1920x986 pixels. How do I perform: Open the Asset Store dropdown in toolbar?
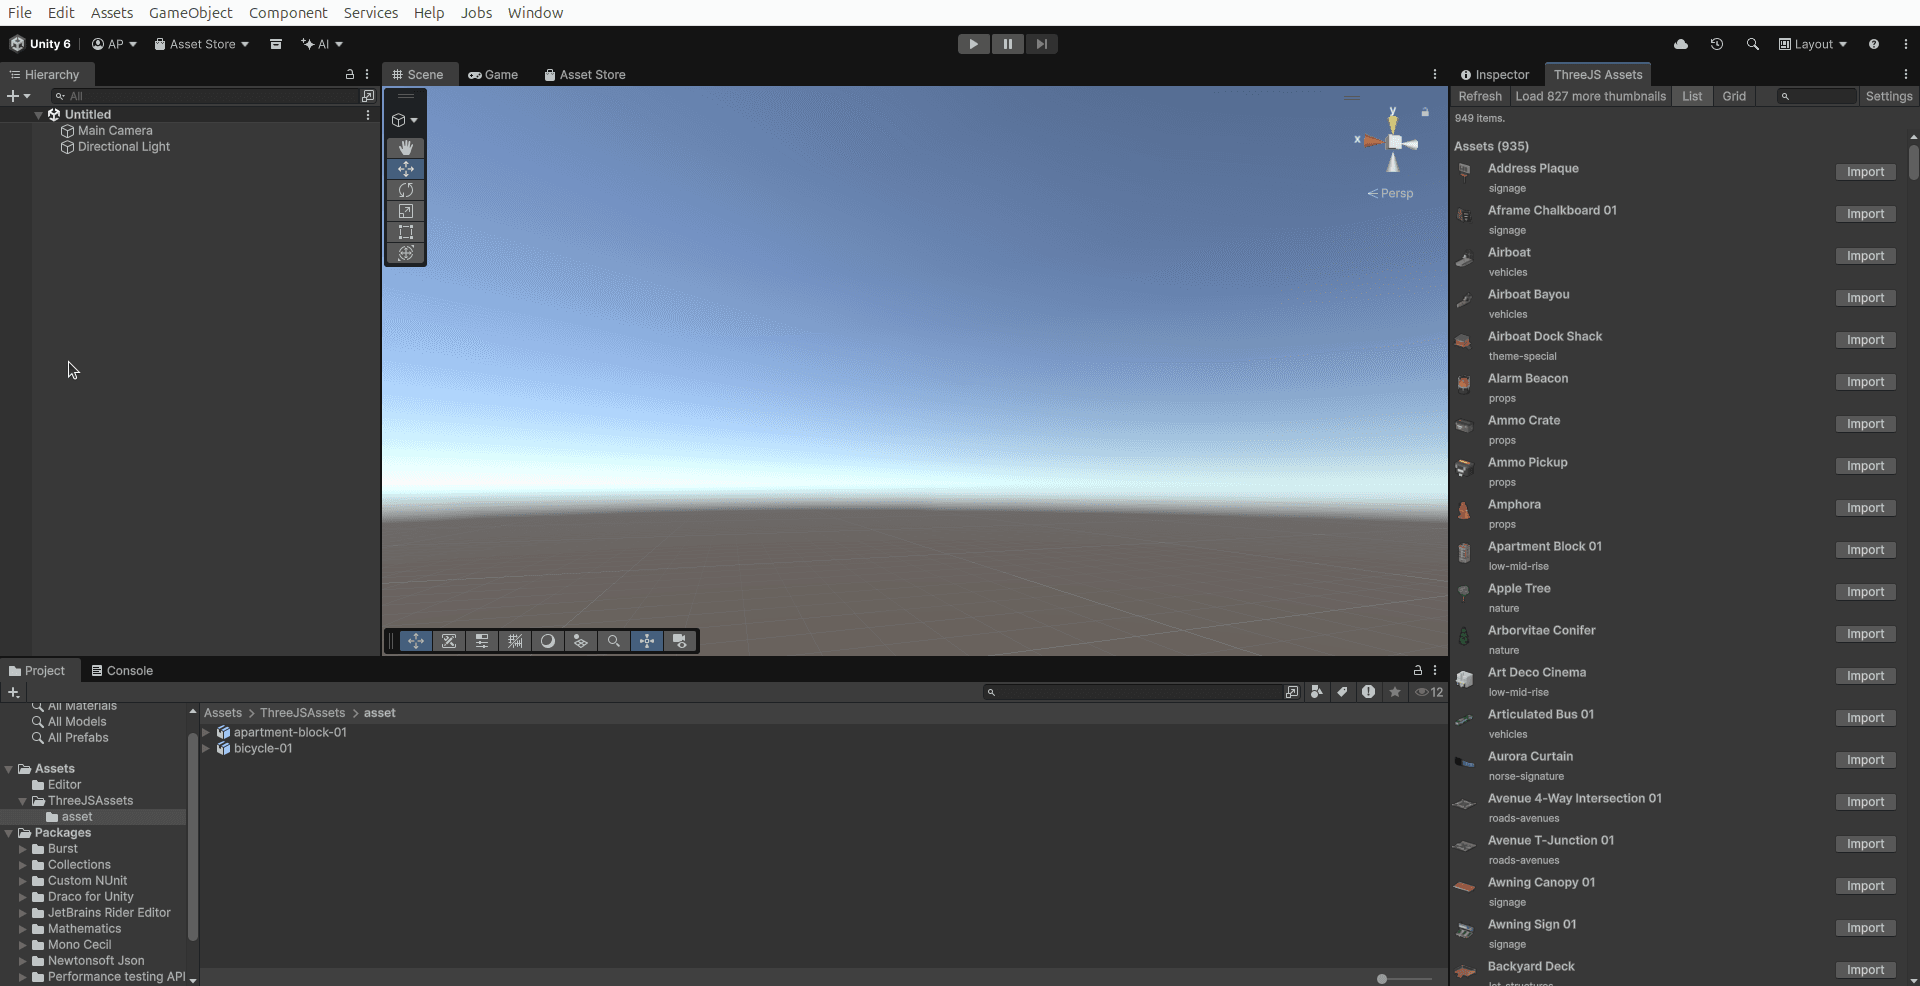(201, 44)
